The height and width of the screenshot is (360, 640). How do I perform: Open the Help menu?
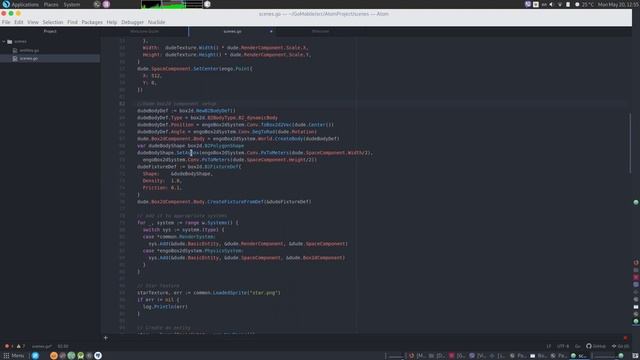111,22
